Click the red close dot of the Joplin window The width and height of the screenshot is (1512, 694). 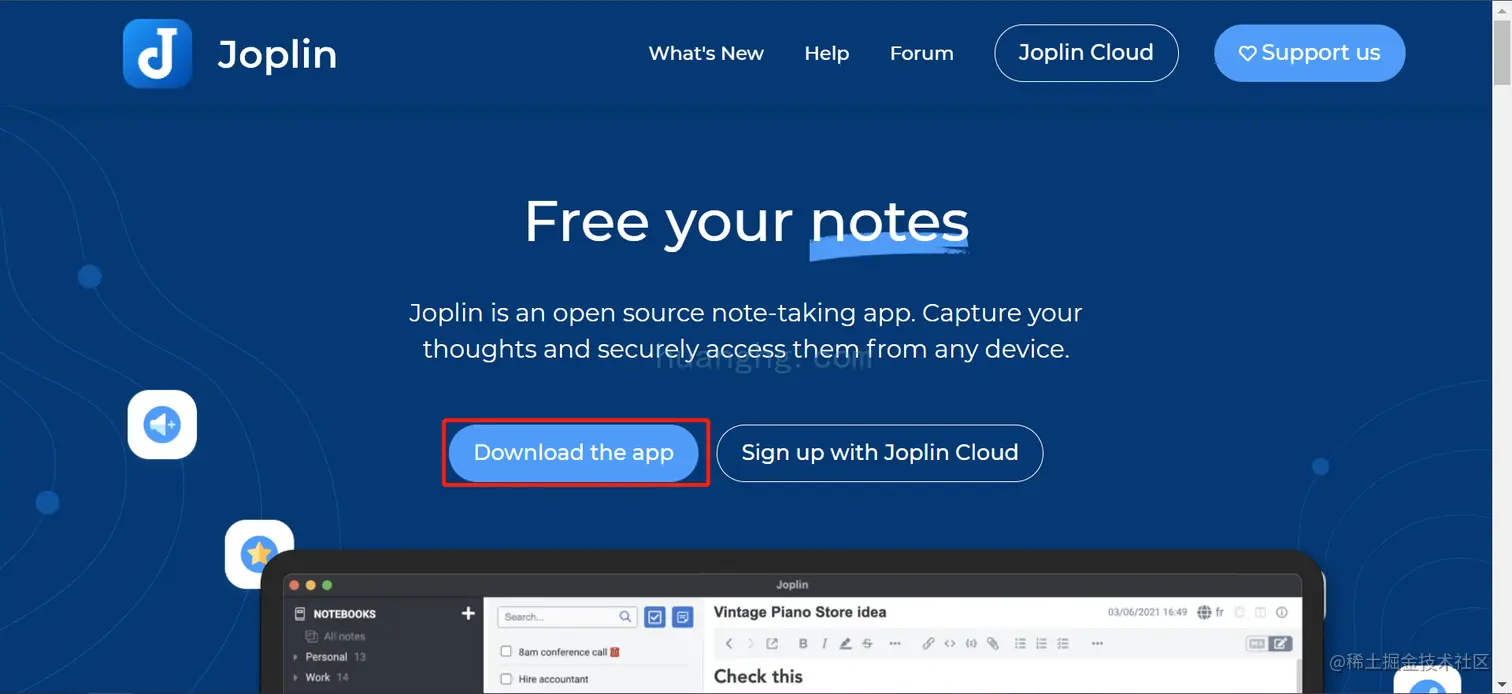point(295,585)
